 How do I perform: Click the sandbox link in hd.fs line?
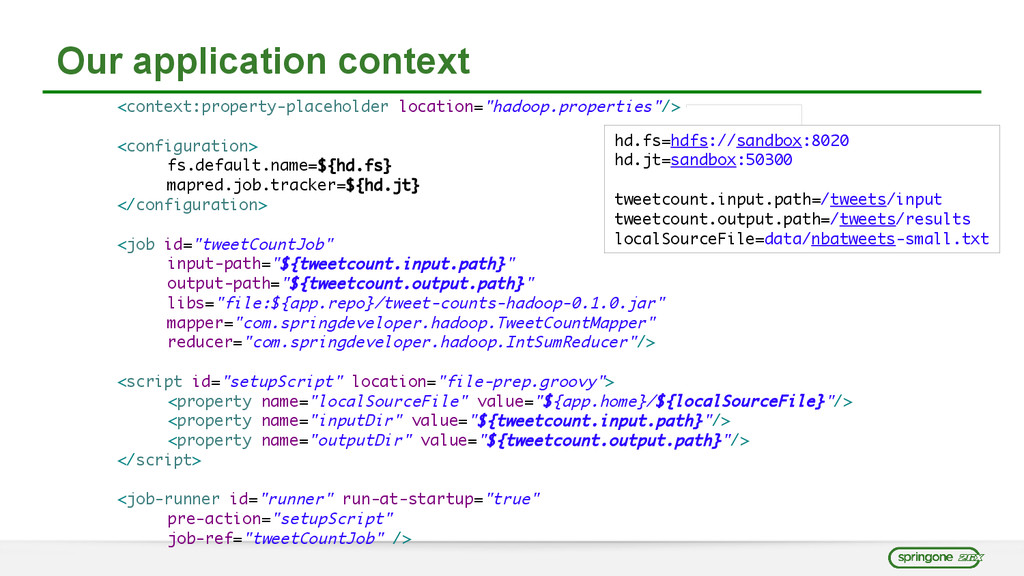769,140
